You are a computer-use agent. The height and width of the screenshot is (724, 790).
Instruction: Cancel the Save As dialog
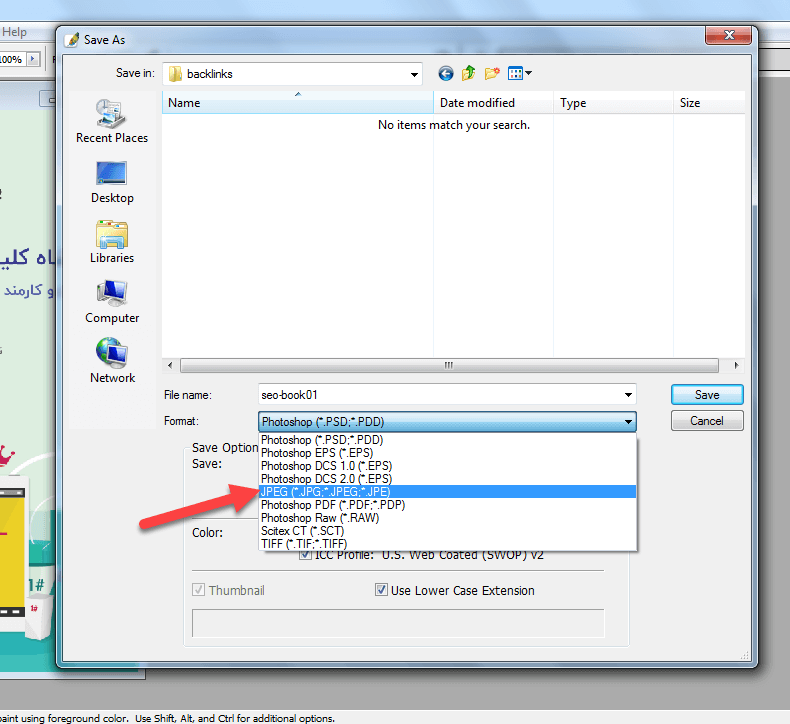[706, 421]
